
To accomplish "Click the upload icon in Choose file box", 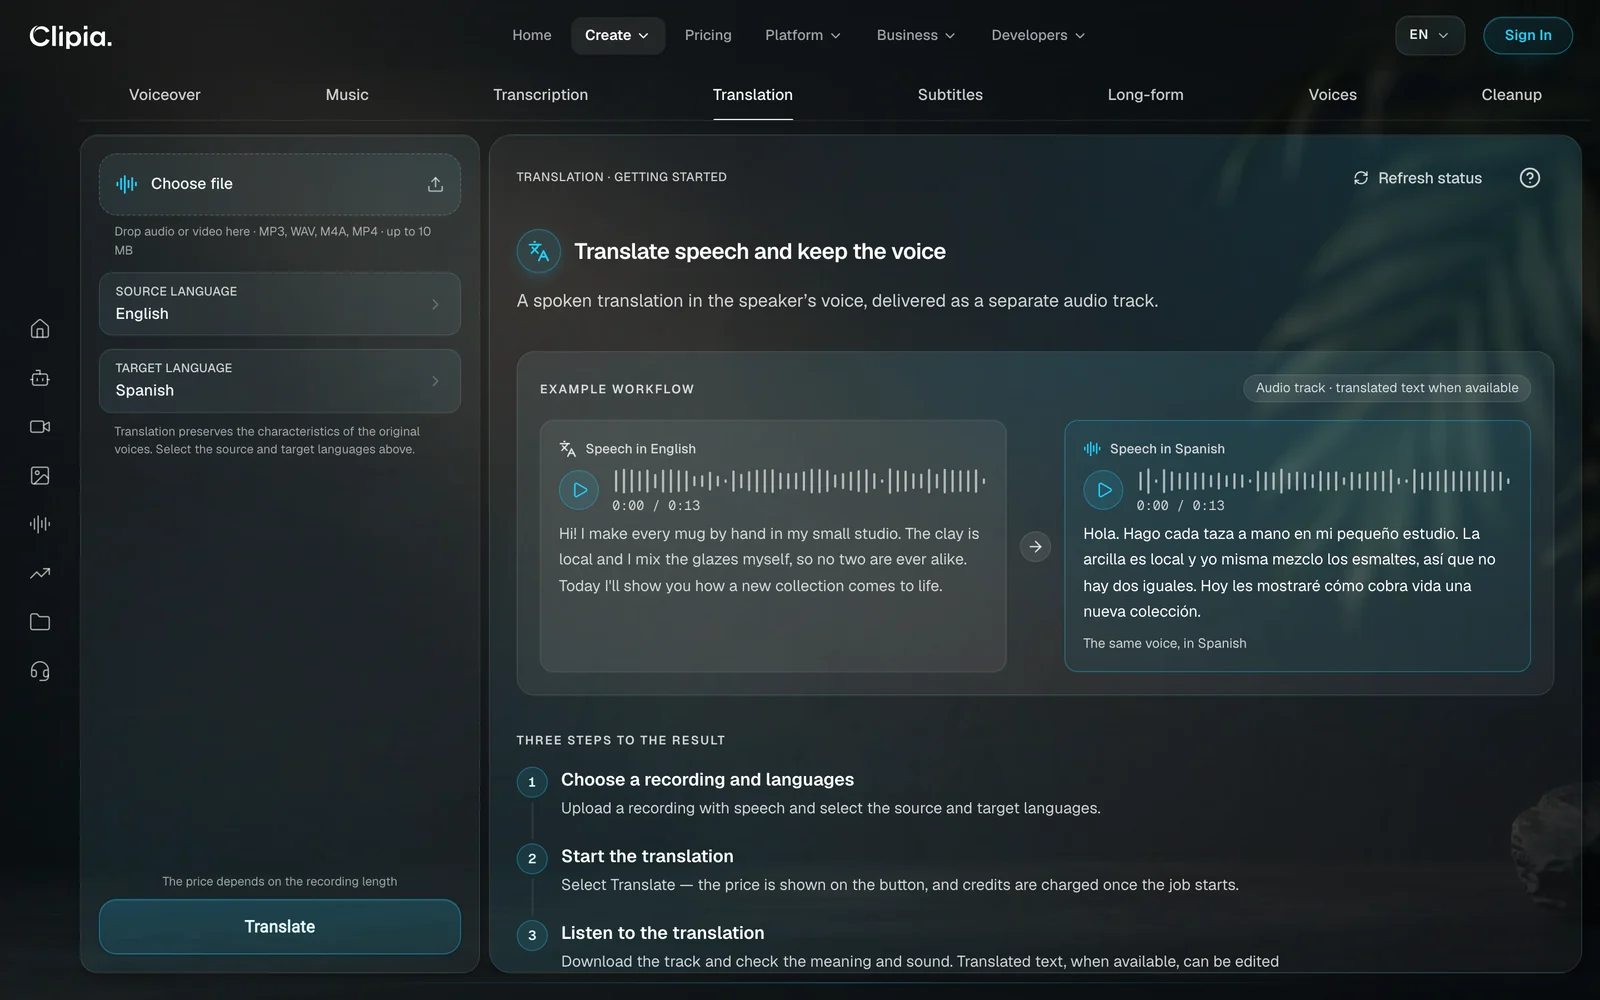I will click(435, 184).
